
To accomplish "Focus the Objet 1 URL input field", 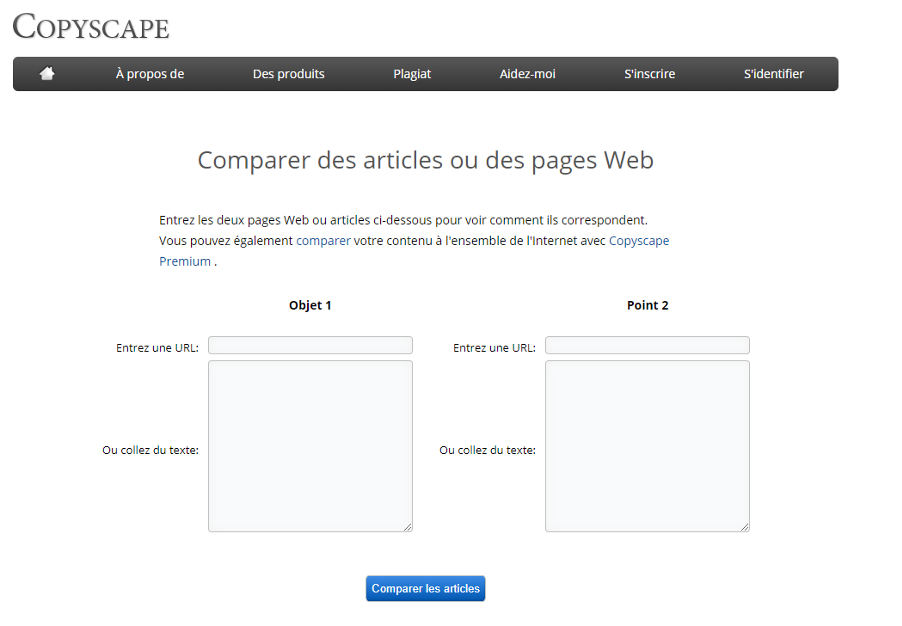I will [310, 345].
